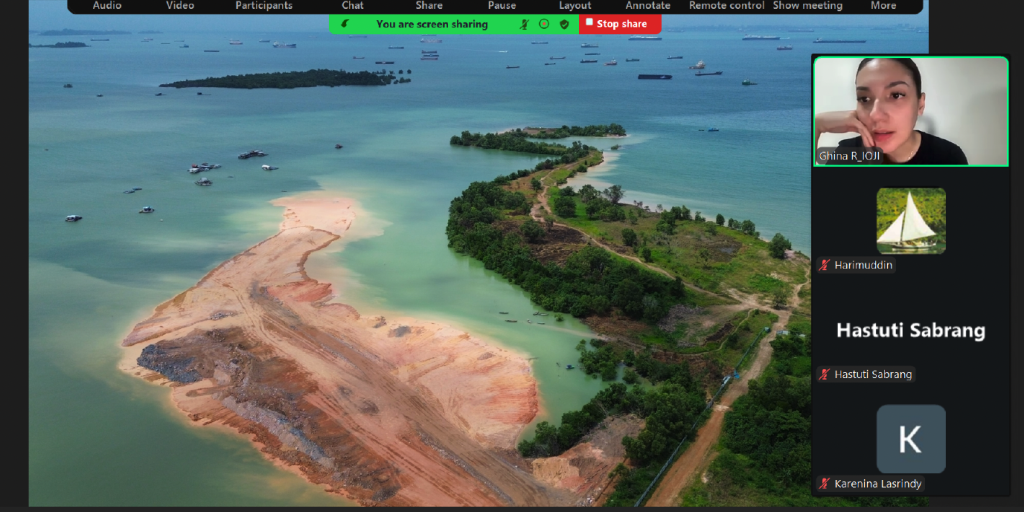The image size is (1024, 512).
Task: Open the Chat panel
Action: (x=352, y=6)
